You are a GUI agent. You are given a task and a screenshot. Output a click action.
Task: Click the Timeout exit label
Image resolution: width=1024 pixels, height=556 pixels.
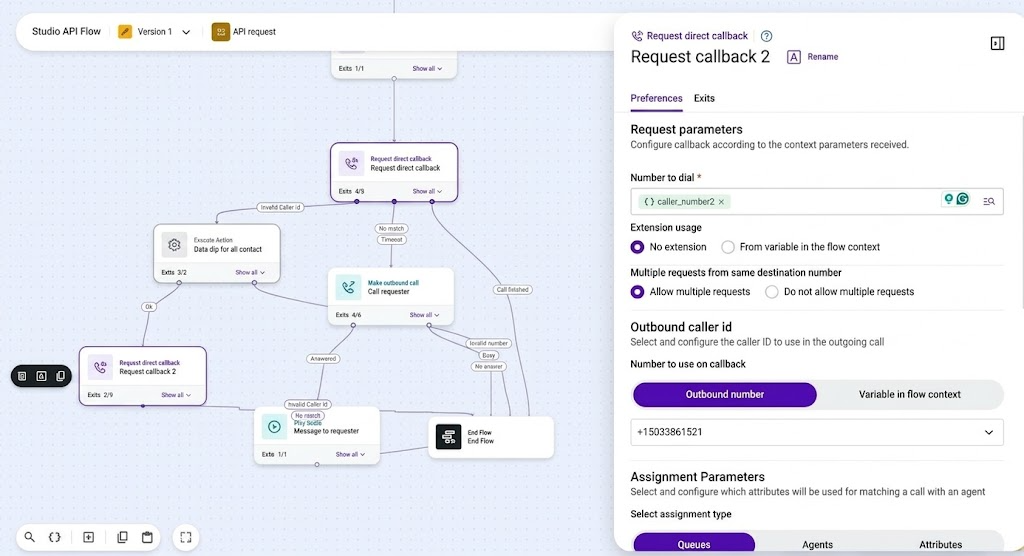coord(391,240)
